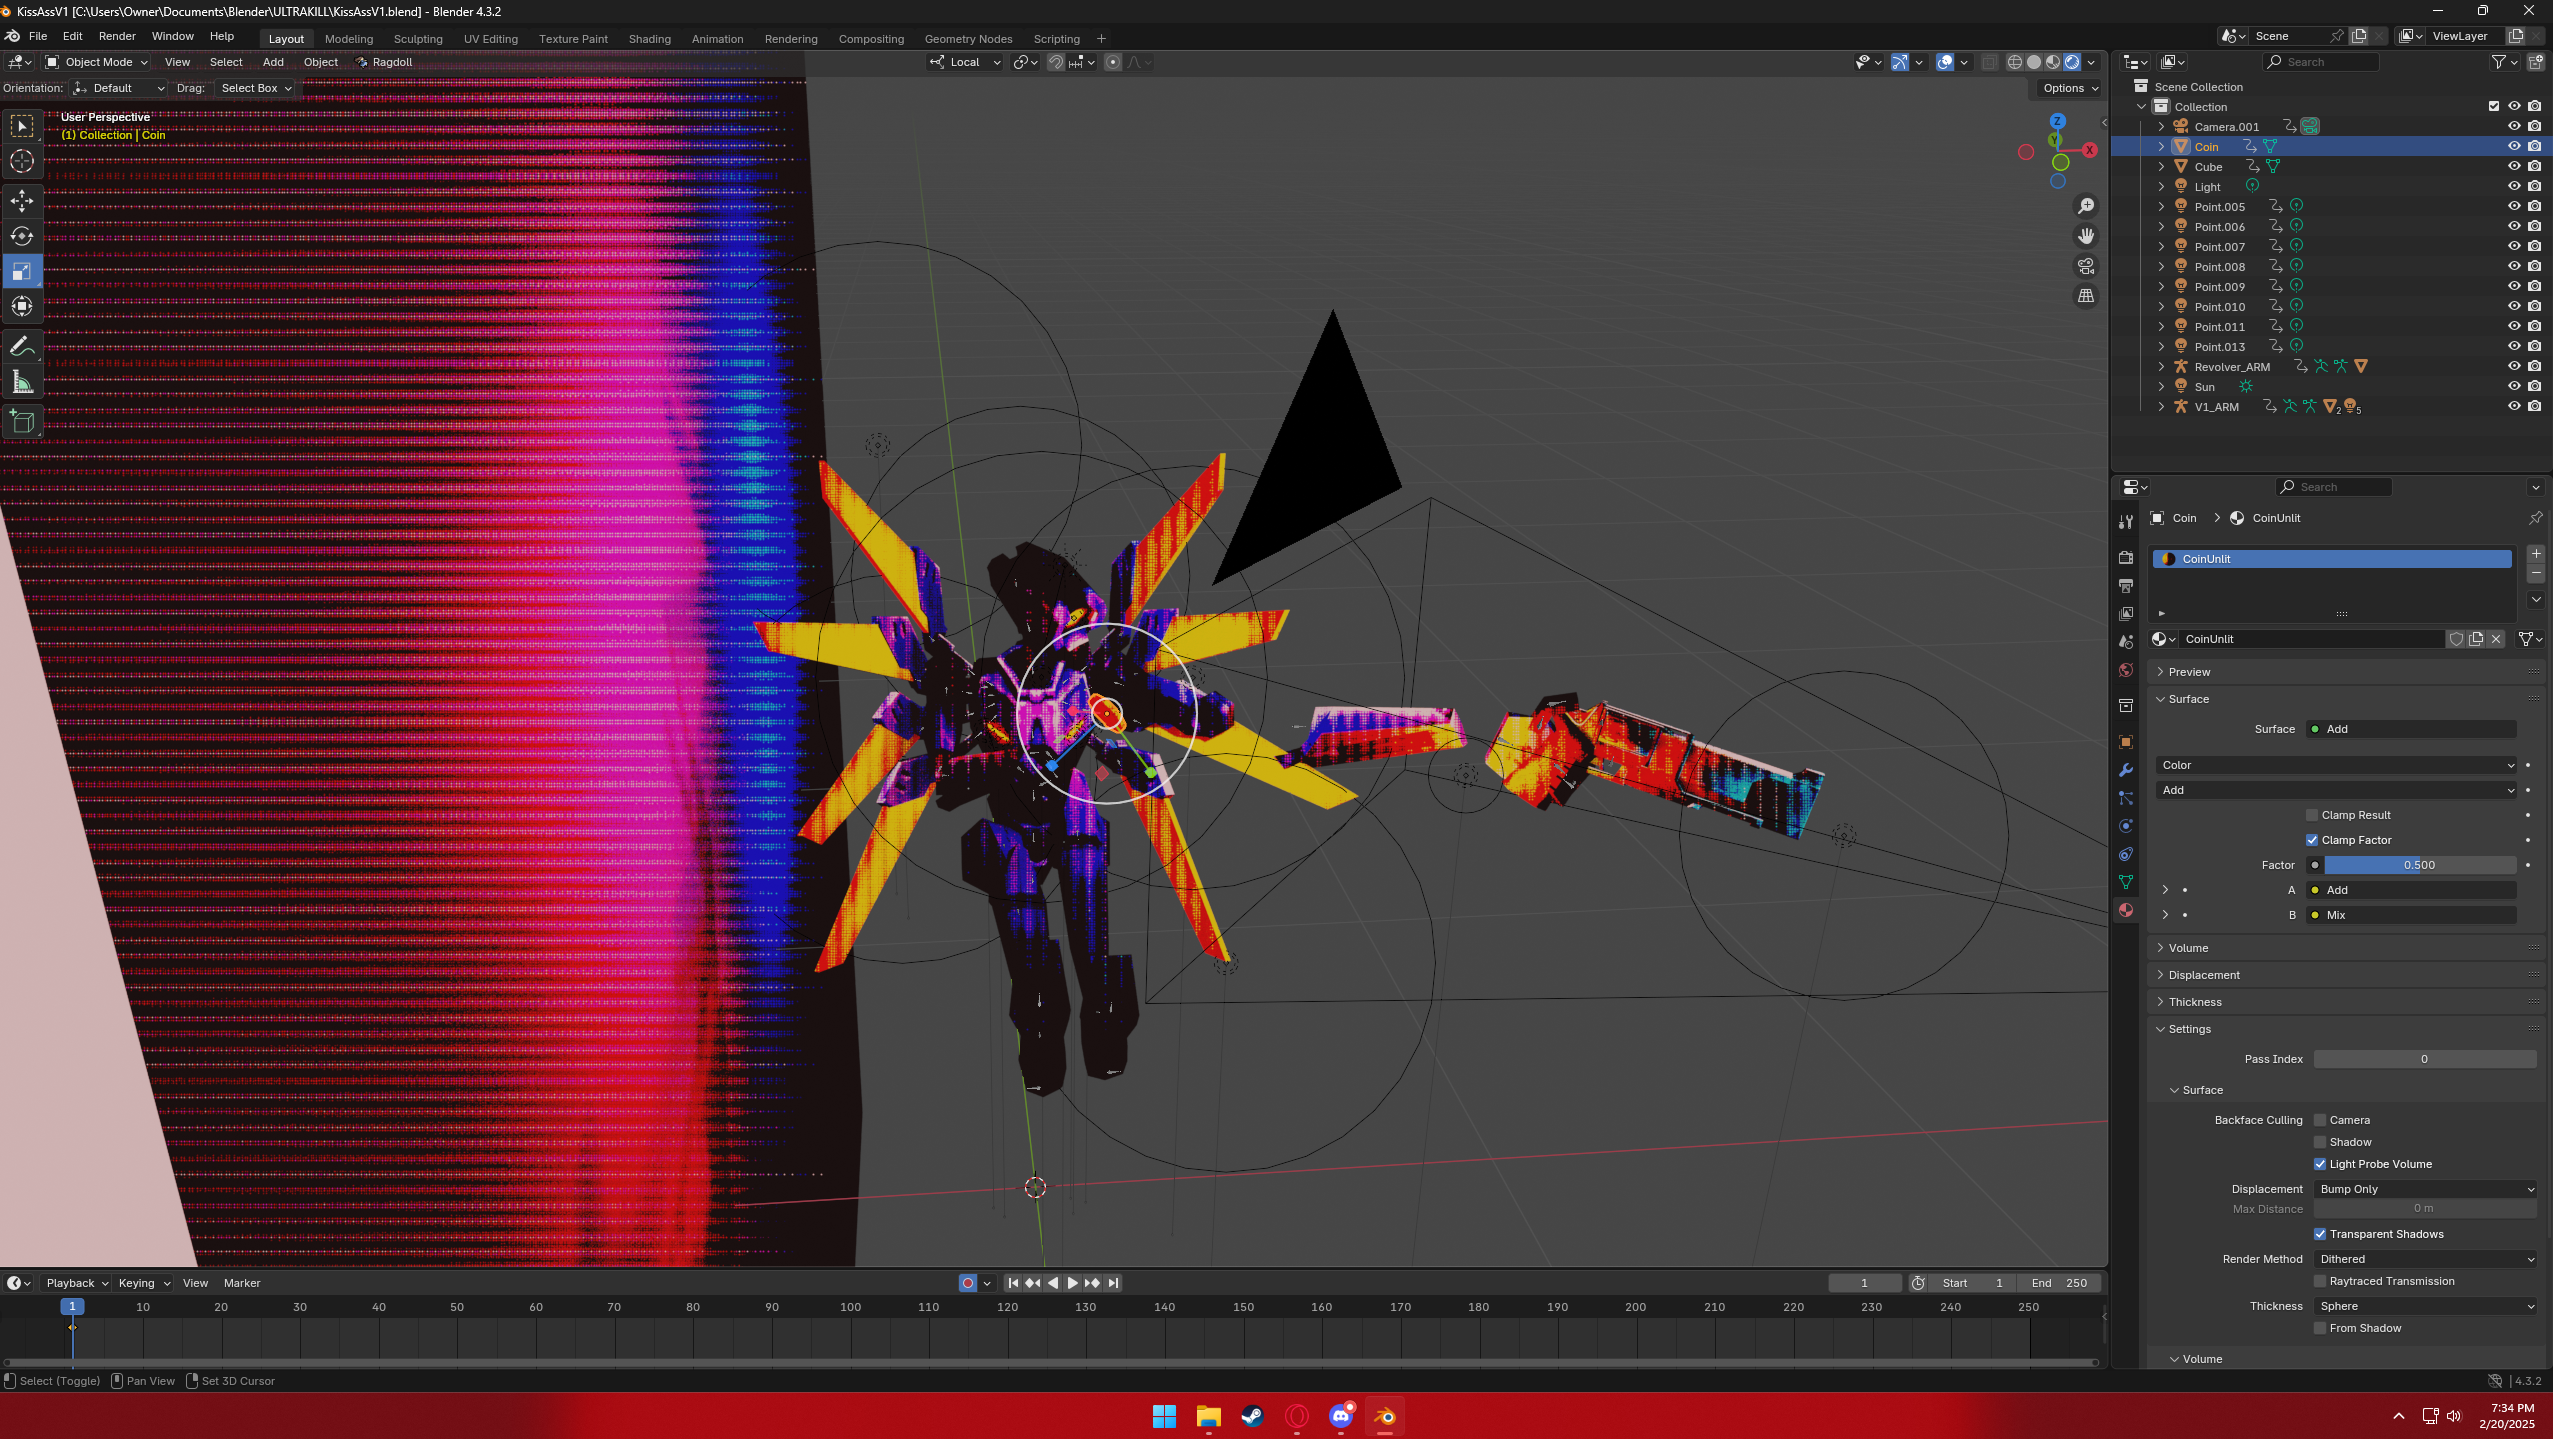This screenshot has height=1439, width=2553.
Task: Click the zoom magnifier viewport icon
Action: 2086,206
